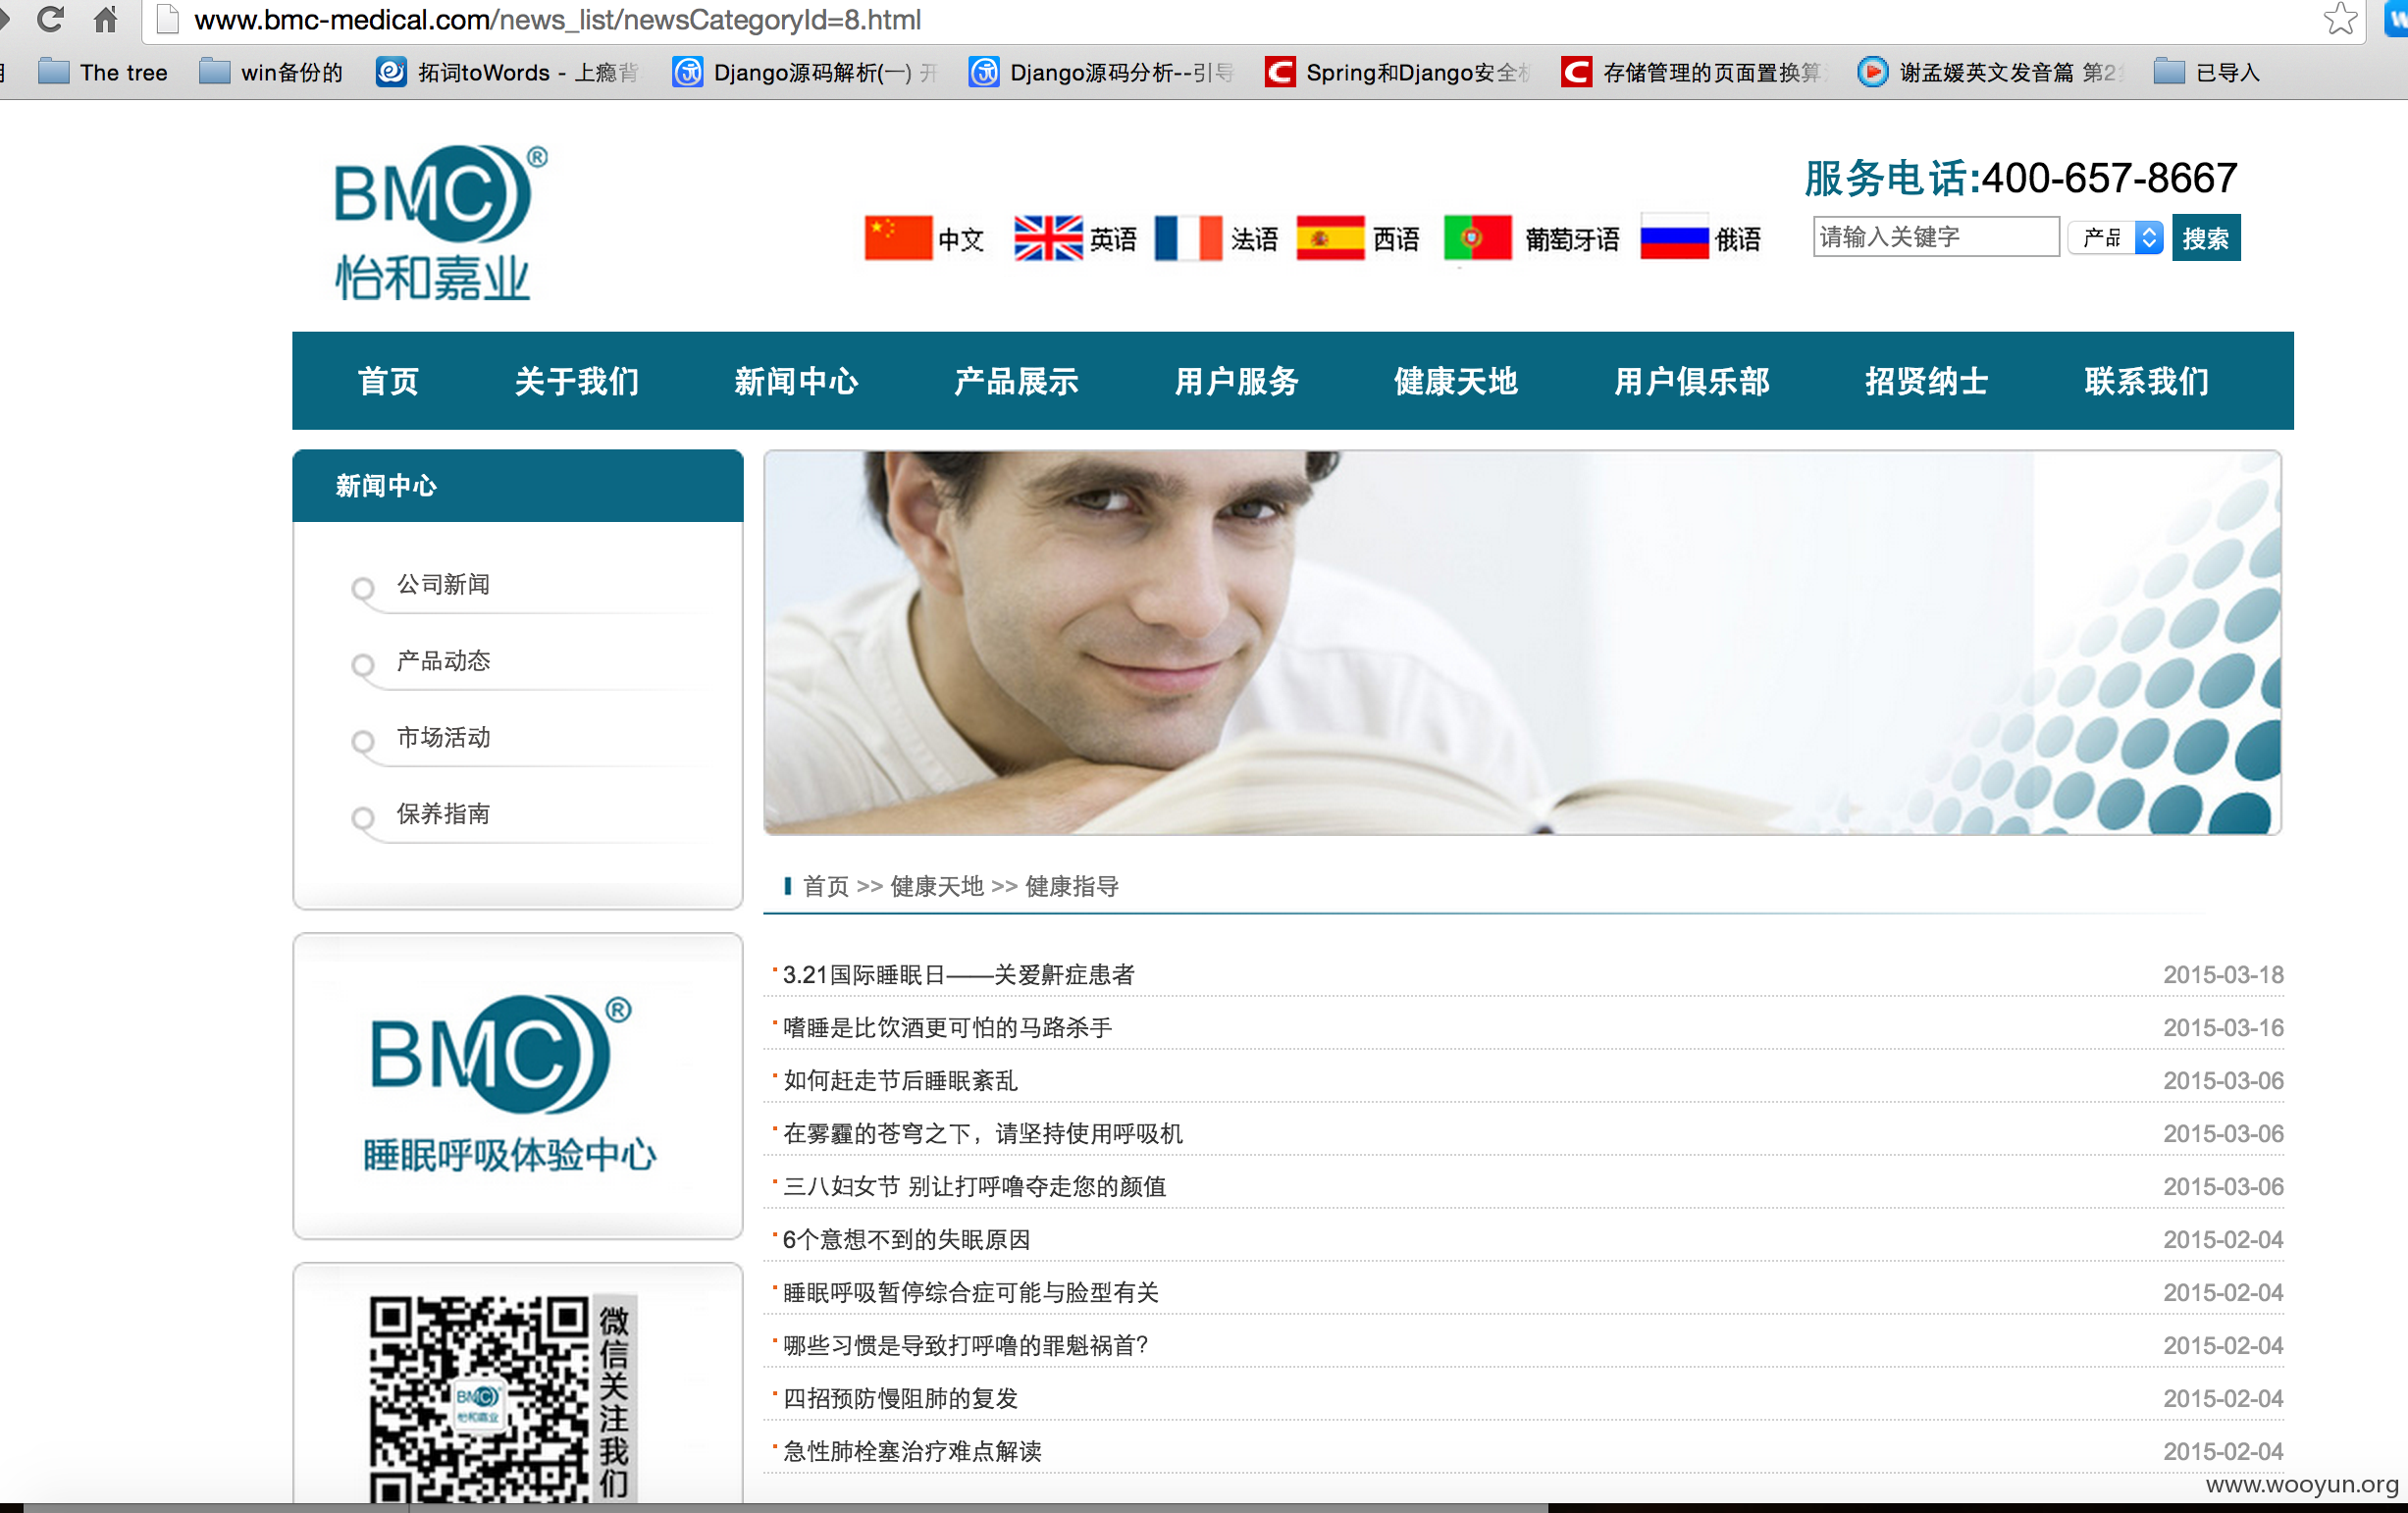Select 公司新闻 radio item in sidebar
This screenshot has width=2408, height=1513.
(440, 584)
